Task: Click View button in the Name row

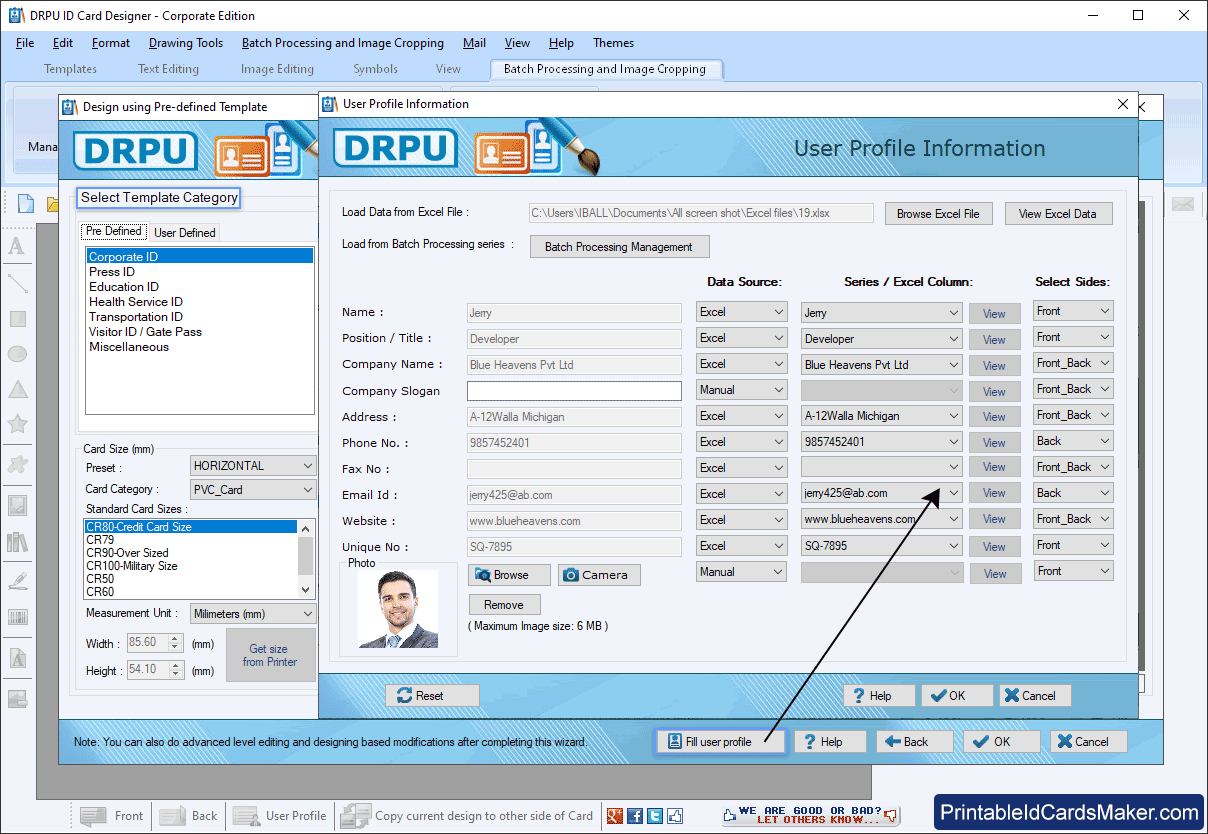Action: 994,314
